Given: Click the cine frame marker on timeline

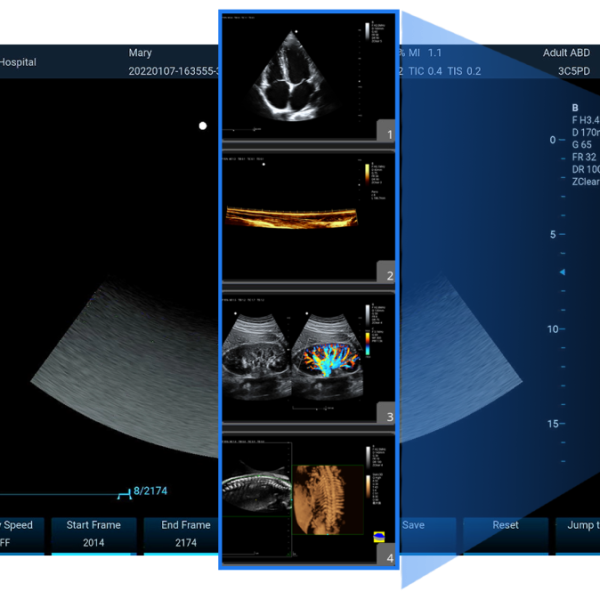Looking at the screenshot, I should click(124, 493).
